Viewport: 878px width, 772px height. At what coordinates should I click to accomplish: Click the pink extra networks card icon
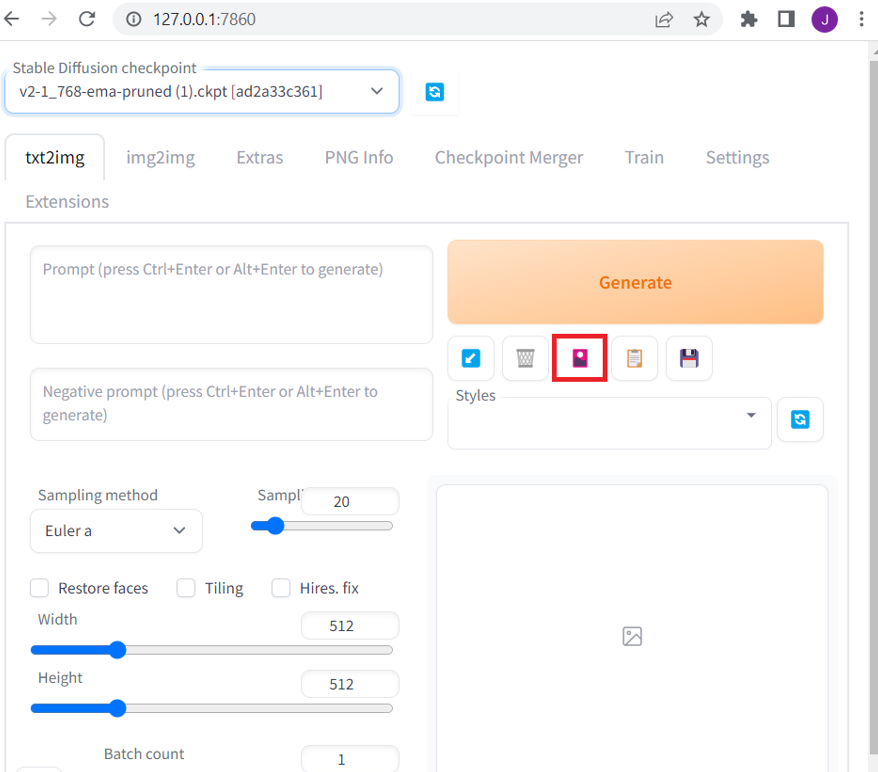click(580, 358)
